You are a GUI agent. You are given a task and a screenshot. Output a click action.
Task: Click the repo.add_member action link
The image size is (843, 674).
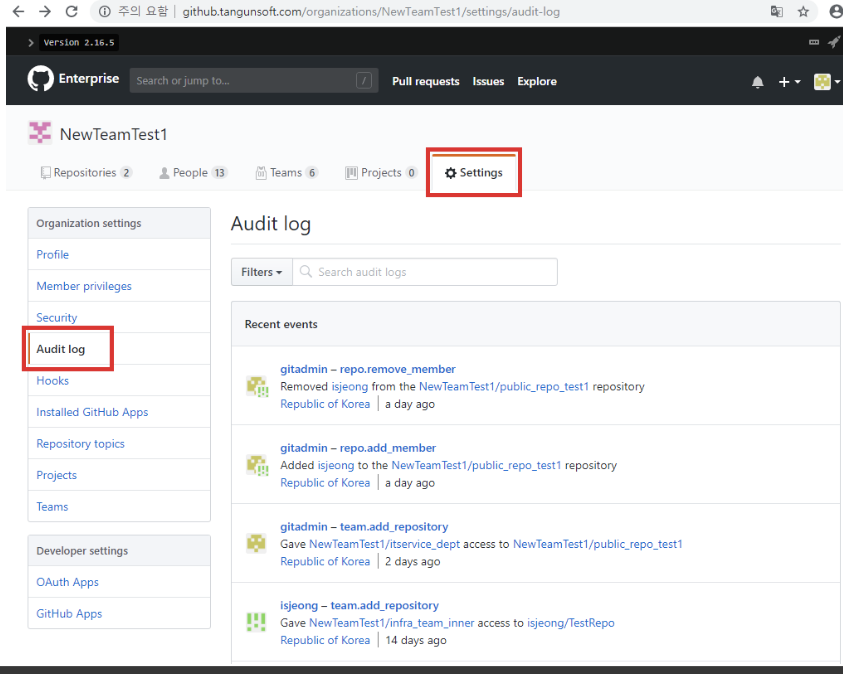click(x=388, y=448)
